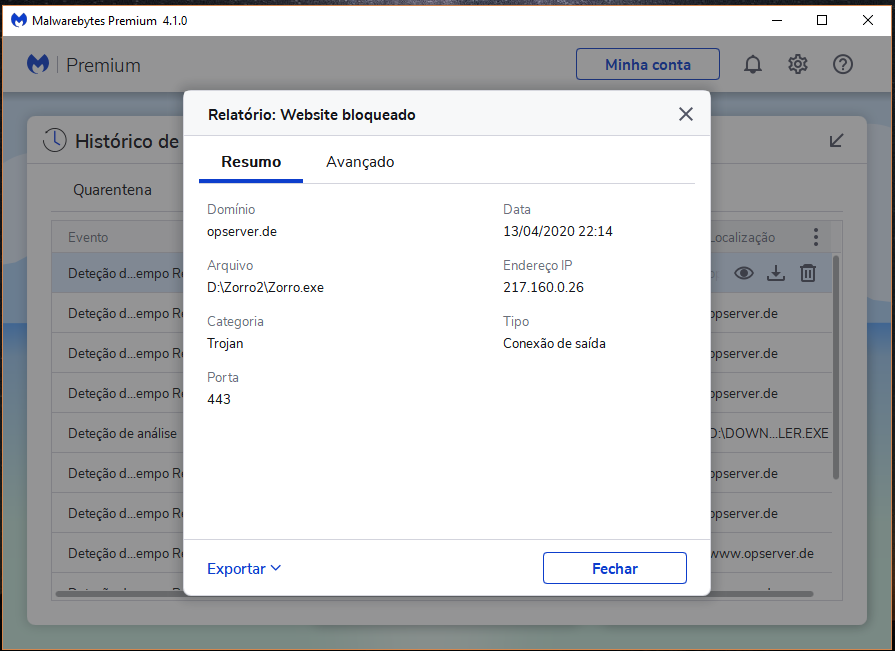Download the selected detection report
Image resolution: width=895 pixels, height=651 pixels.
(x=775, y=273)
